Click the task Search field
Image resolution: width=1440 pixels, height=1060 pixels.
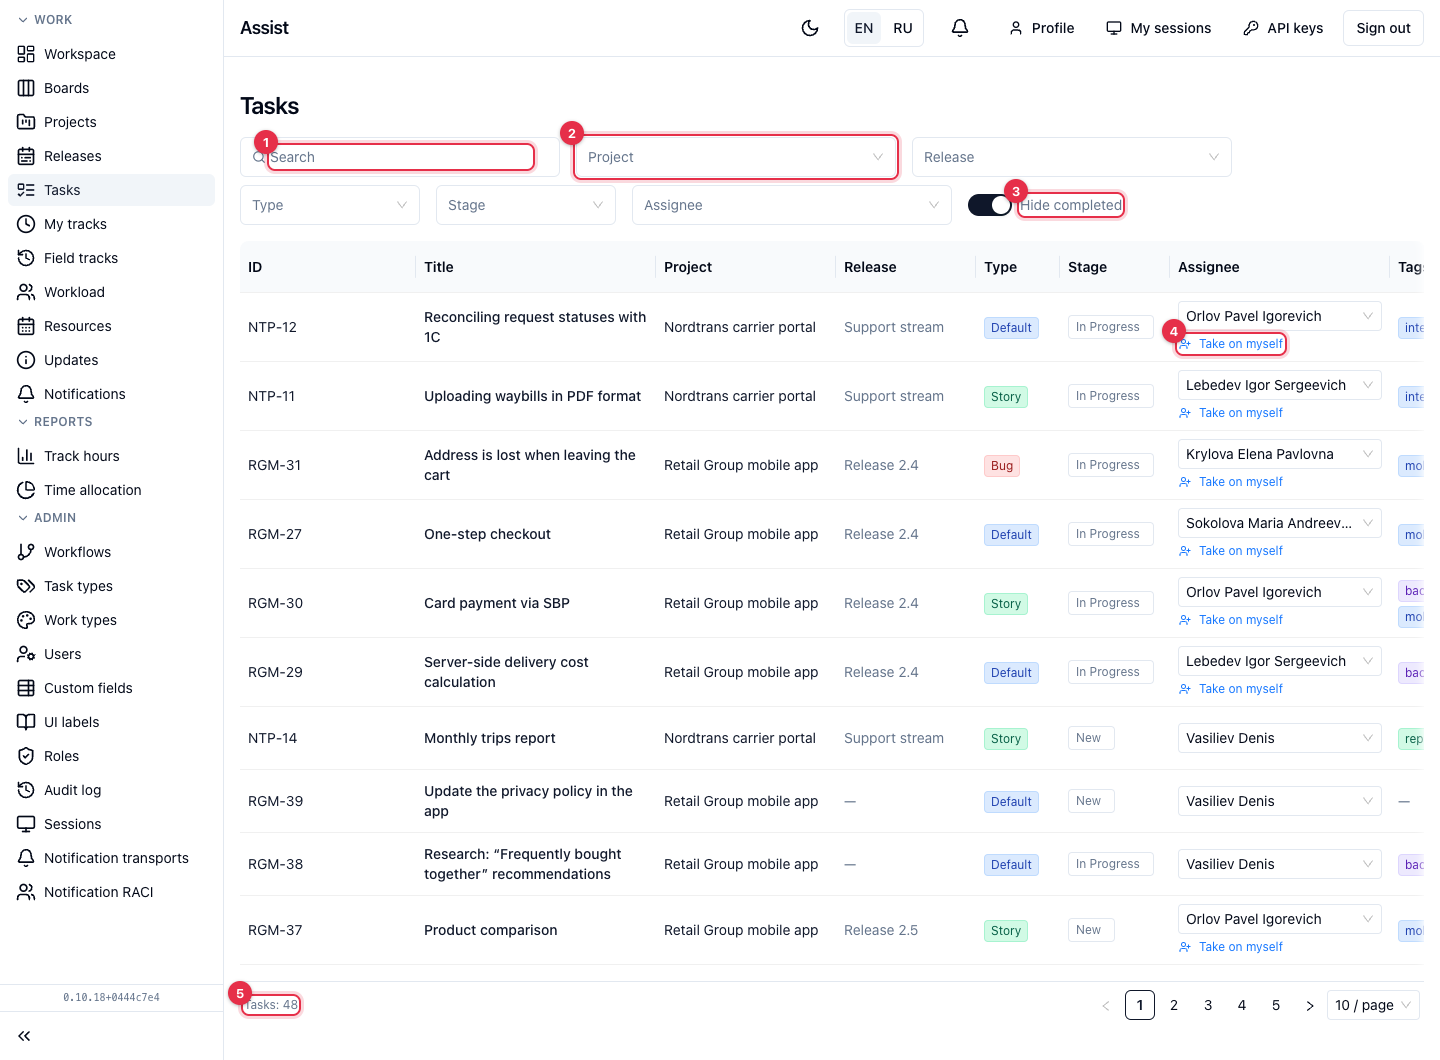point(400,157)
